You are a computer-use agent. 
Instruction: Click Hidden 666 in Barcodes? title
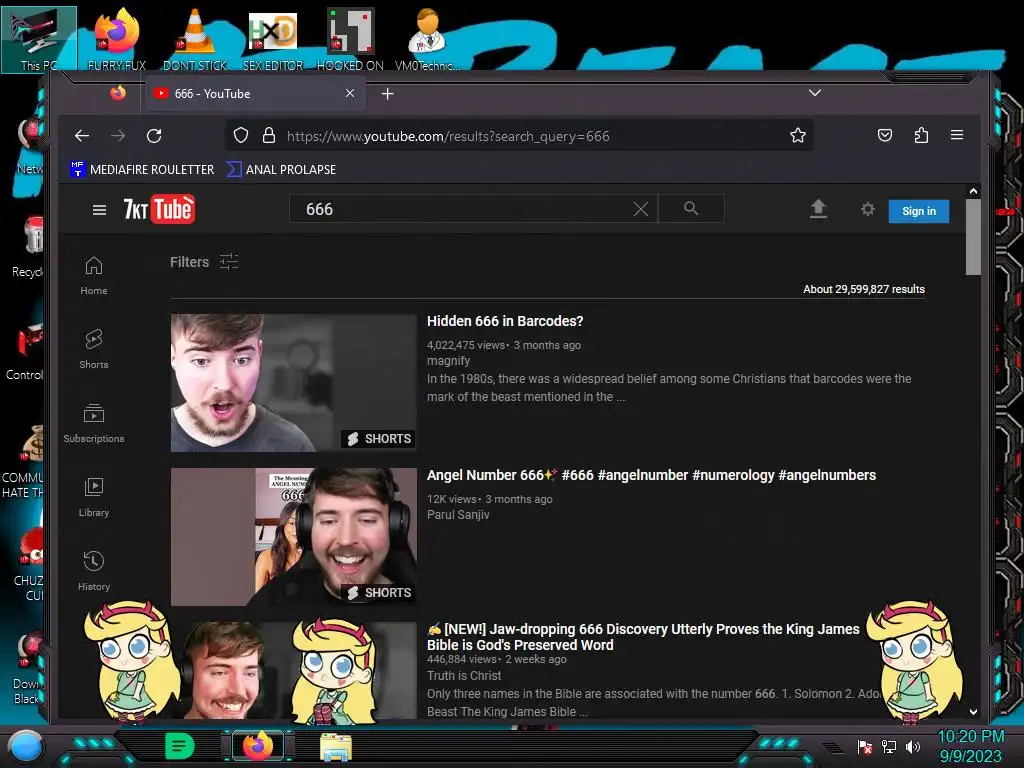pos(505,321)
